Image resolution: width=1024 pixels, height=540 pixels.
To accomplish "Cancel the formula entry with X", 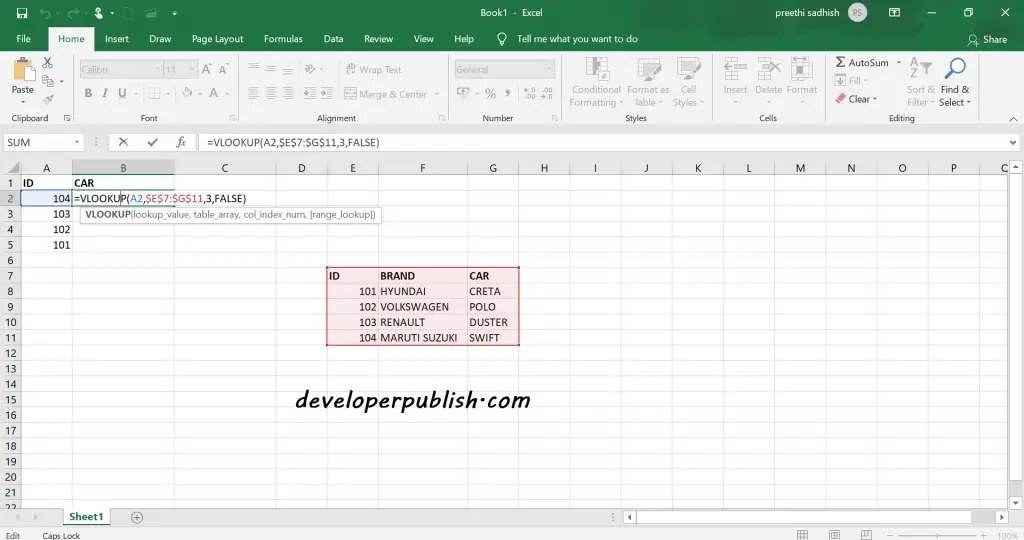I will (x=123, y=142).
